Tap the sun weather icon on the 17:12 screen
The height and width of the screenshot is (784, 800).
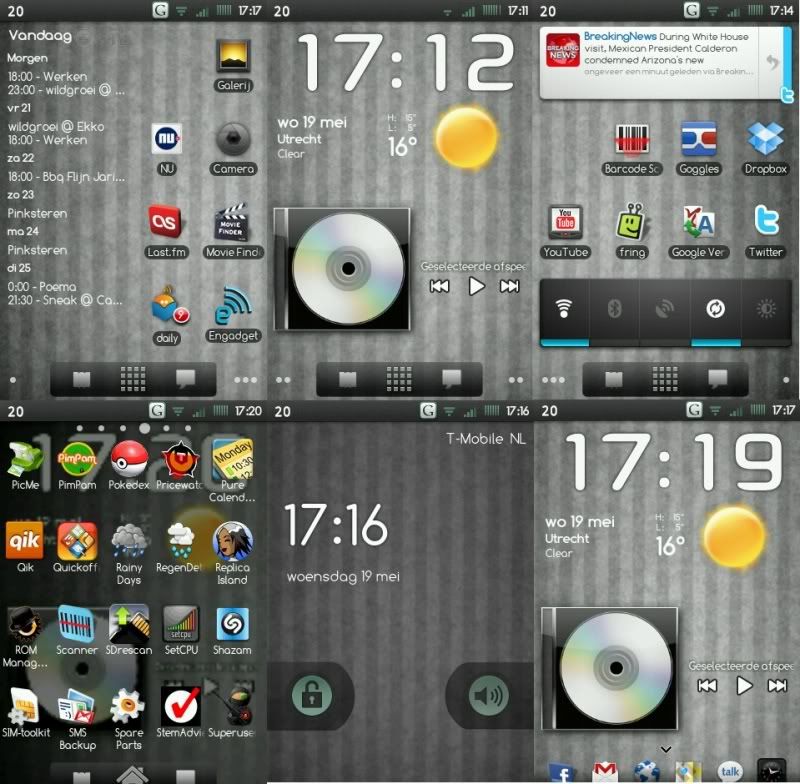tap(466, 138)
